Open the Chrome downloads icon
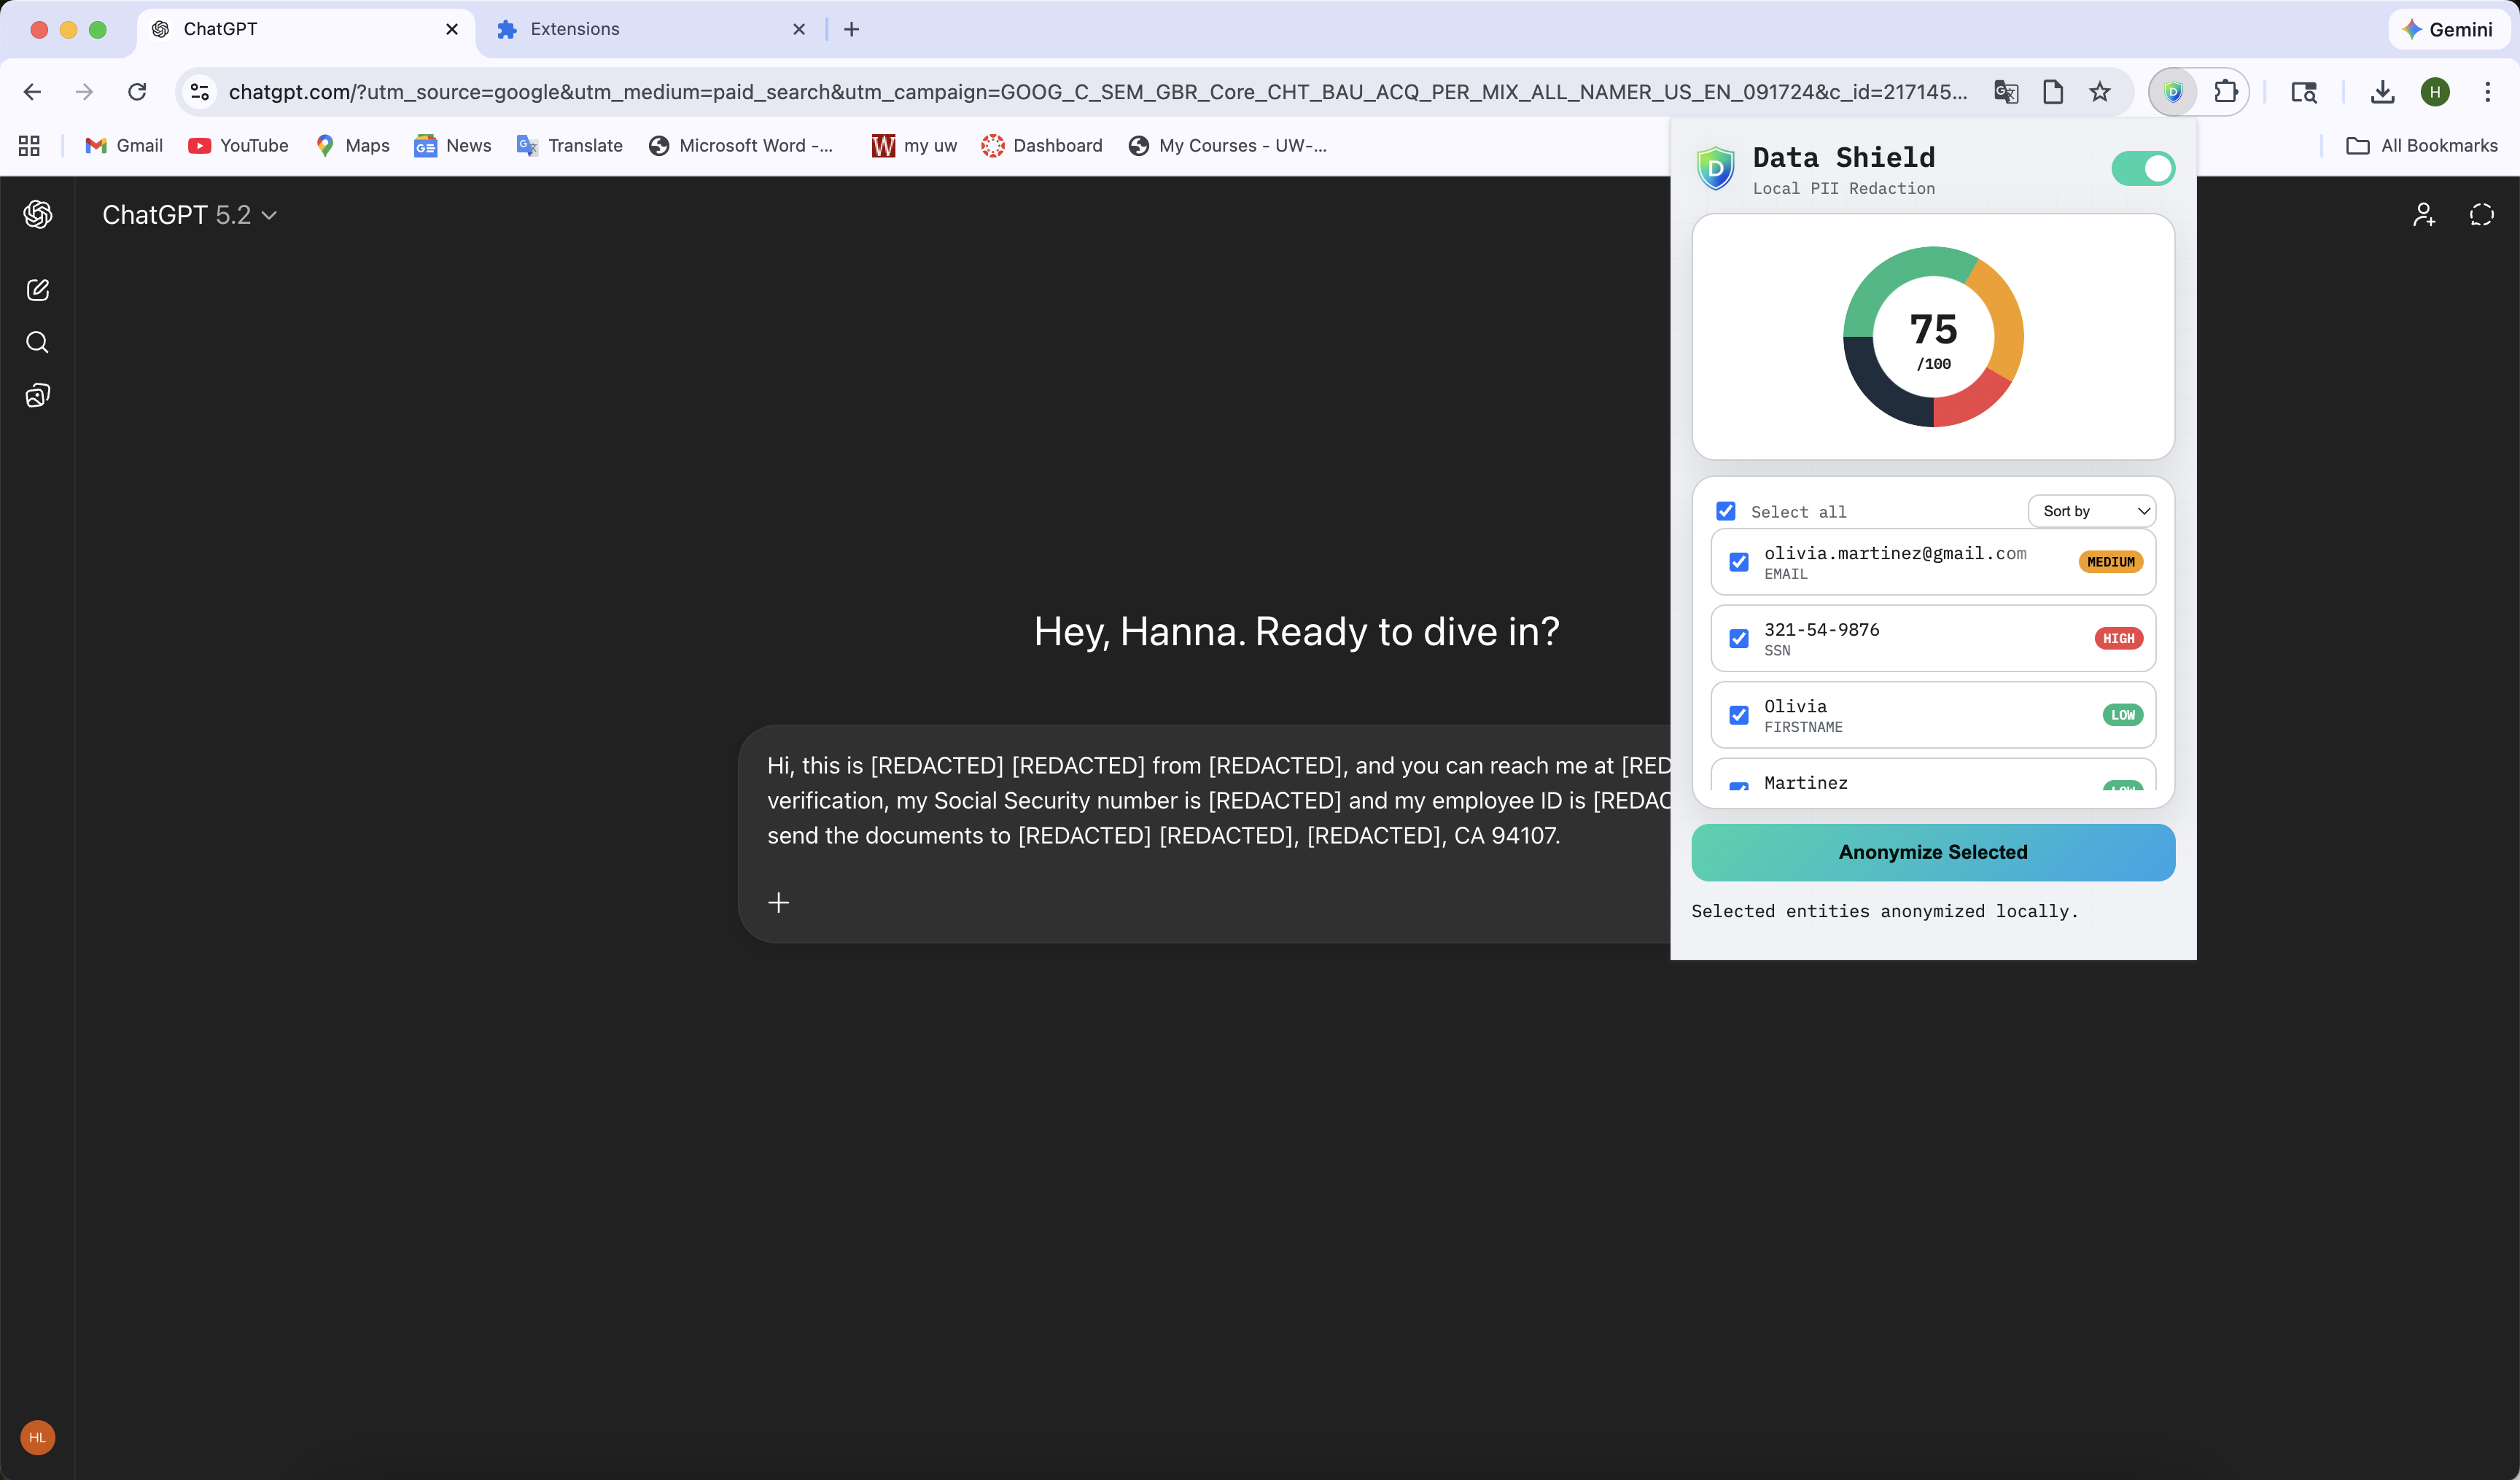Viewport: 2520px width, 1480px height. [2382, 92]
